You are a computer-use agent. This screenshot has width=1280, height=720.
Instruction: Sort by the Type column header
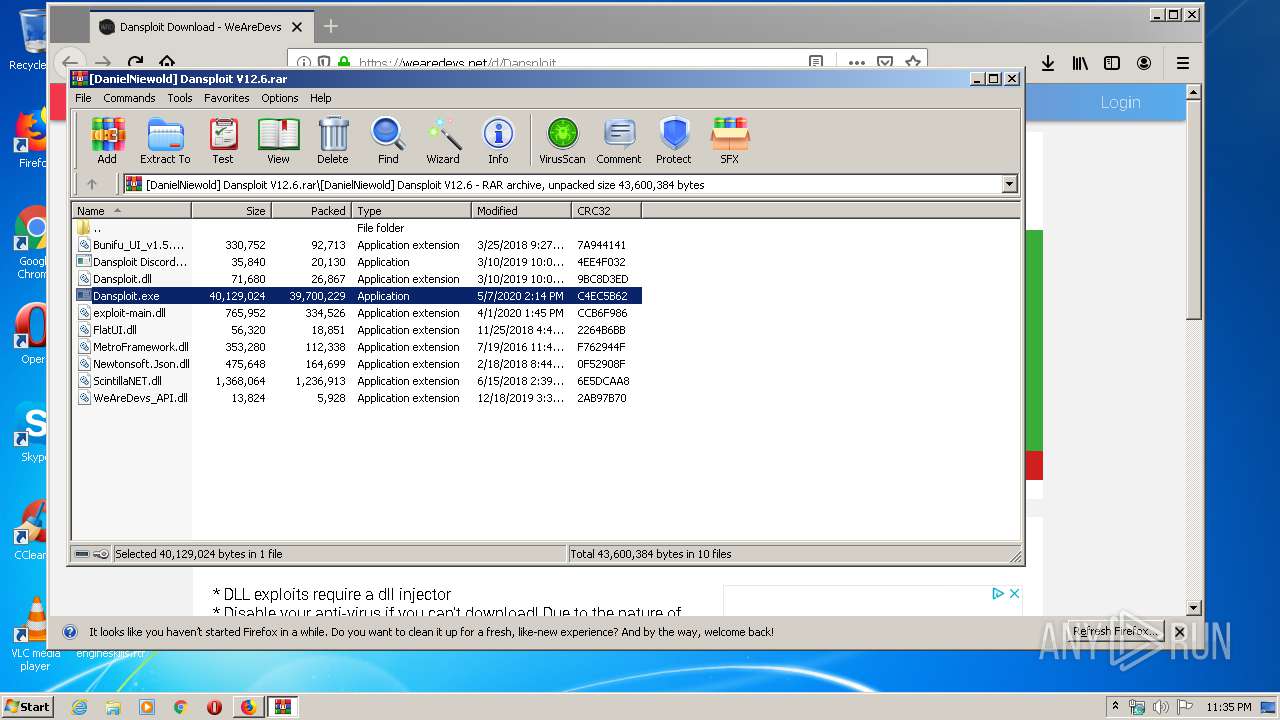411,211
